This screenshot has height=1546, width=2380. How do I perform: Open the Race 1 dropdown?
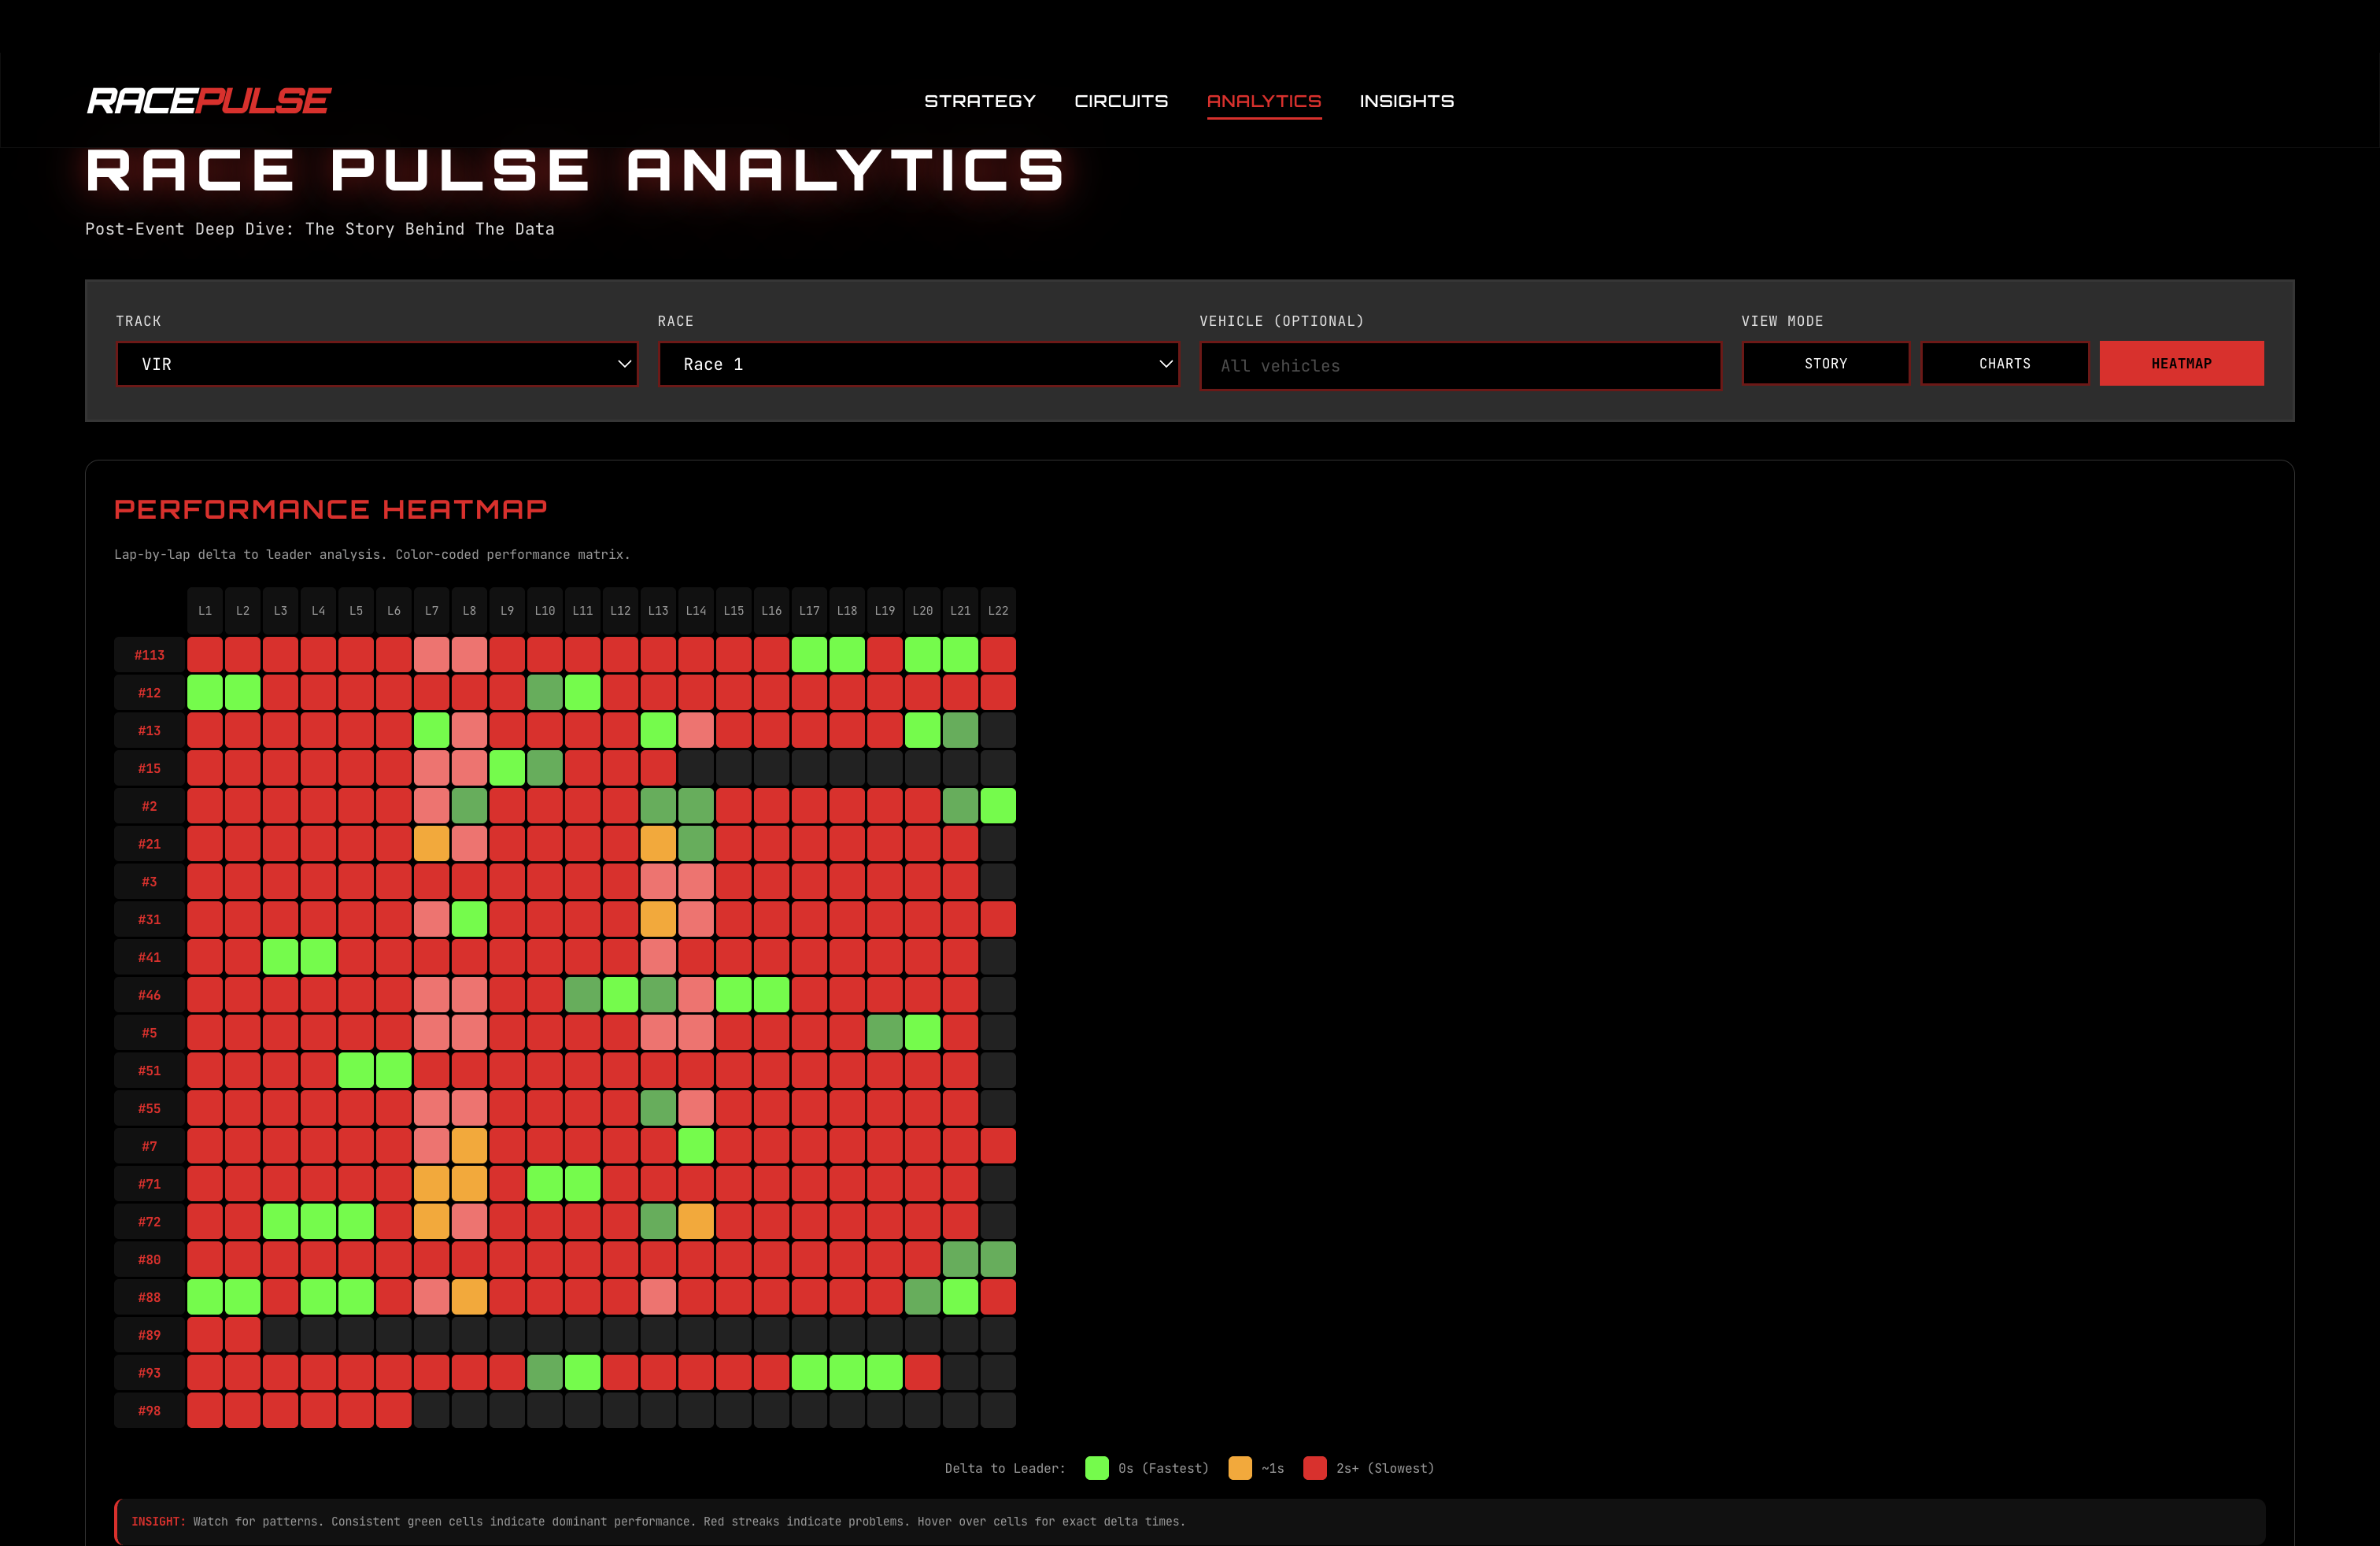coord(918,364)
